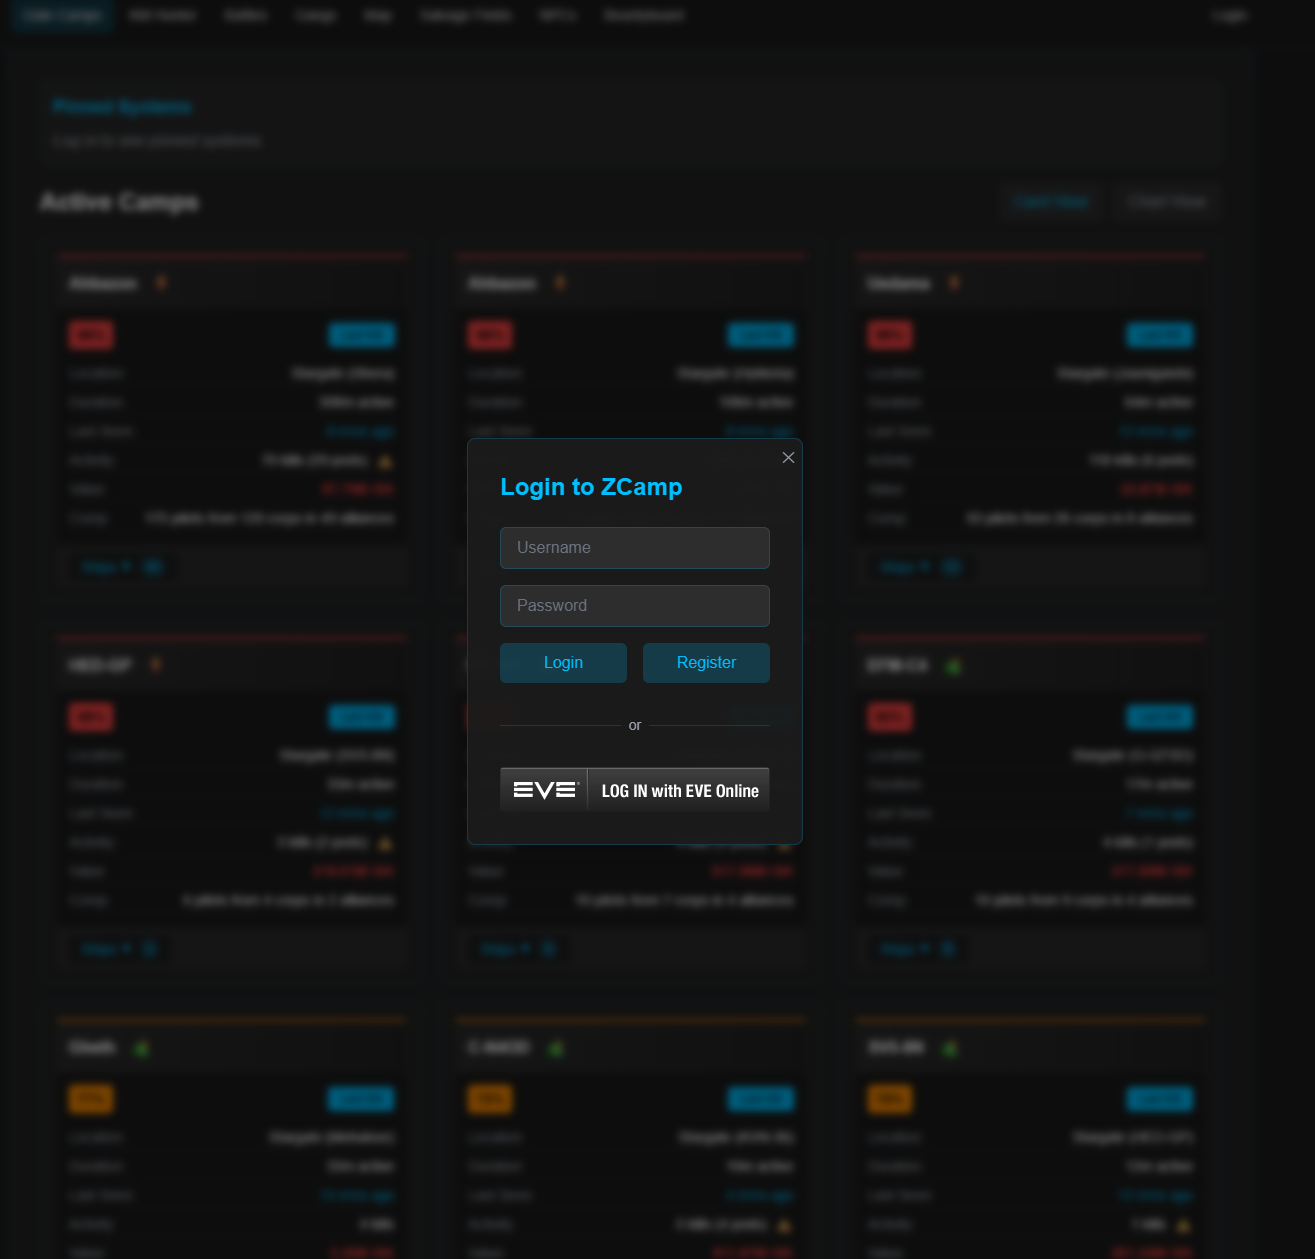The image size is (1315, 1259).
Task: Click the flame icon beside Uedama
Action: (954, 283)
